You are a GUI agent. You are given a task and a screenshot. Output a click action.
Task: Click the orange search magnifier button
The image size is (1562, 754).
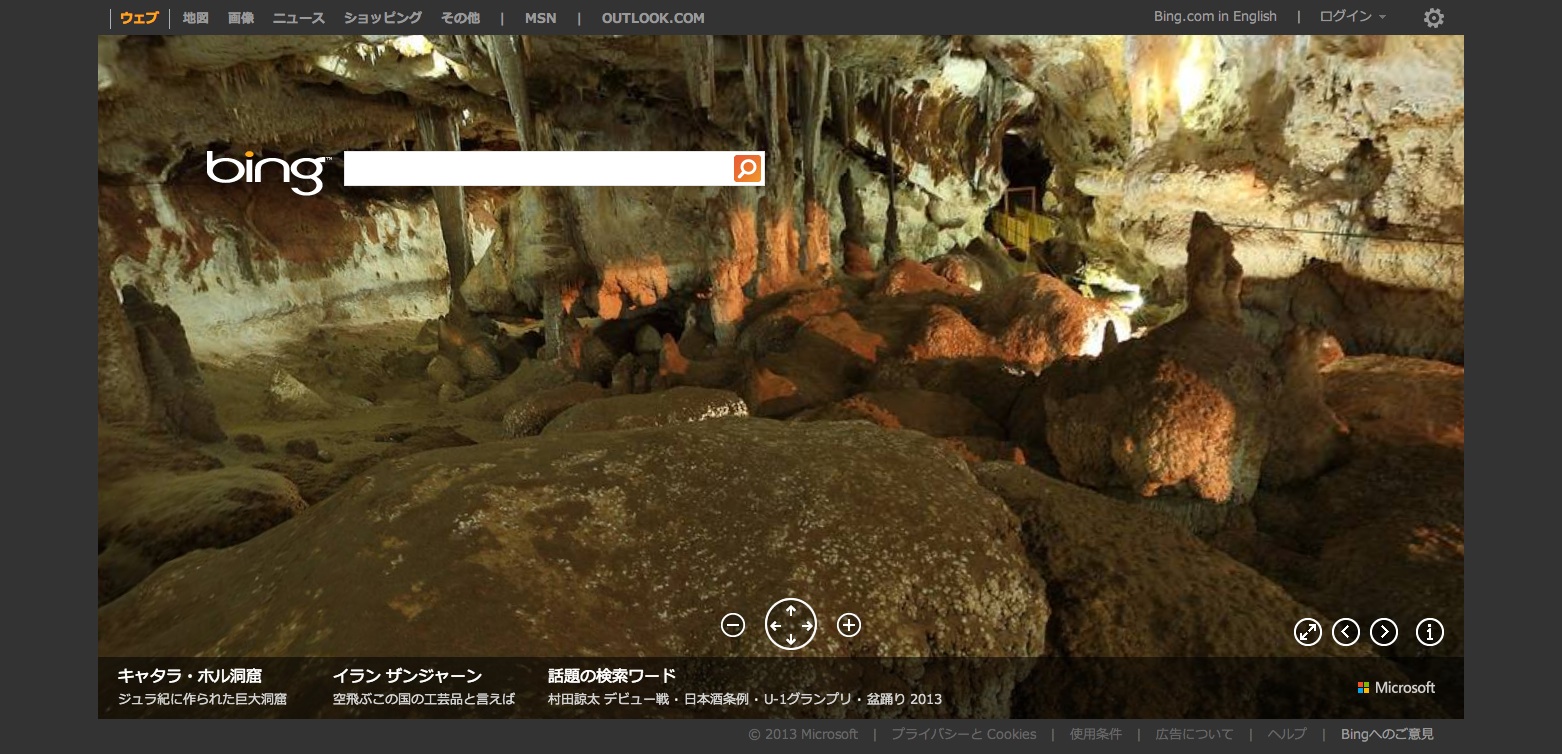[x=747, y=168]
